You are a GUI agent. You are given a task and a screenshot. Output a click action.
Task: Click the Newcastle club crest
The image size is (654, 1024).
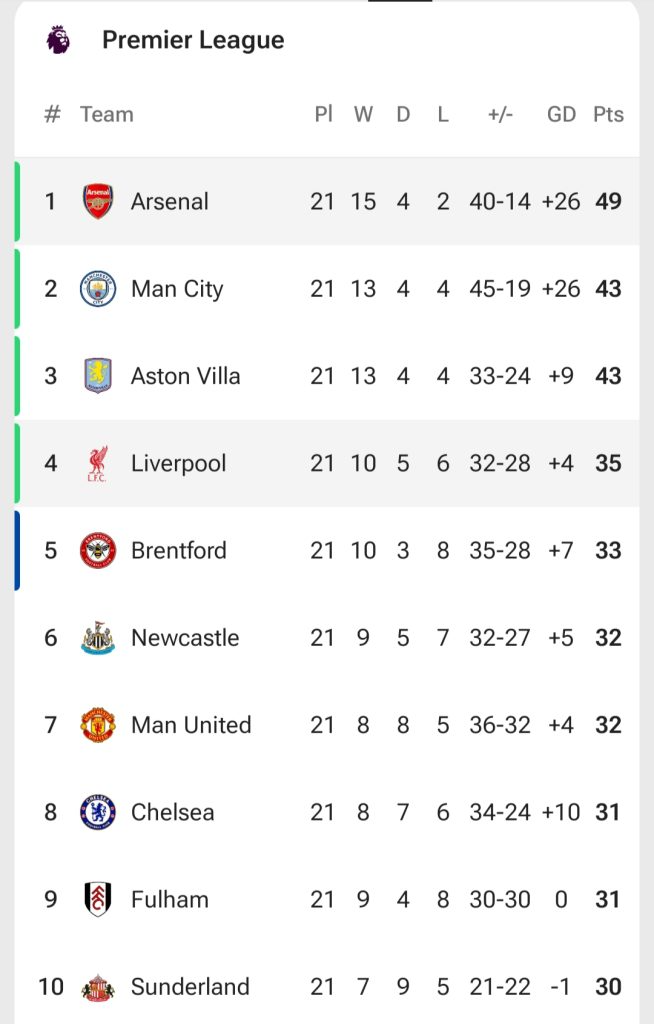click(x=98, y=638)
